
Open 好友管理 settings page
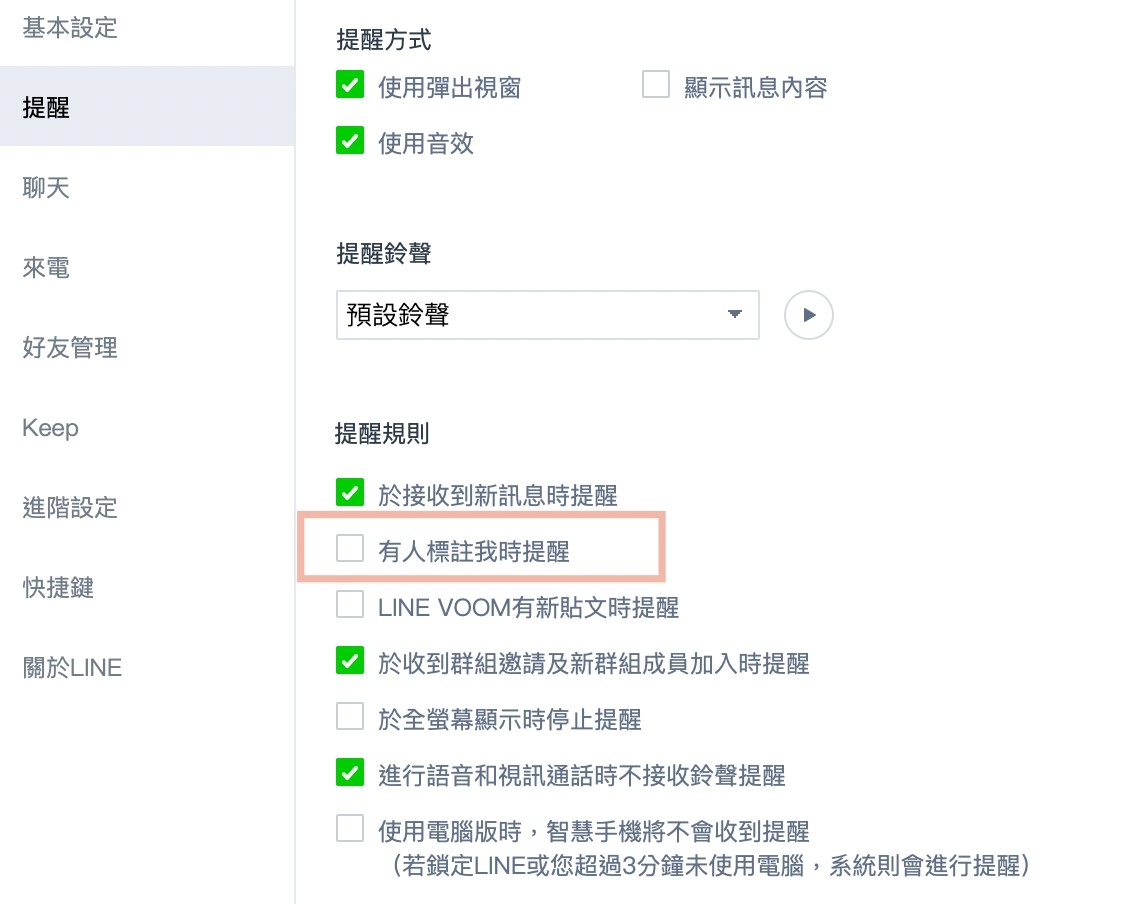click(70, 347)
